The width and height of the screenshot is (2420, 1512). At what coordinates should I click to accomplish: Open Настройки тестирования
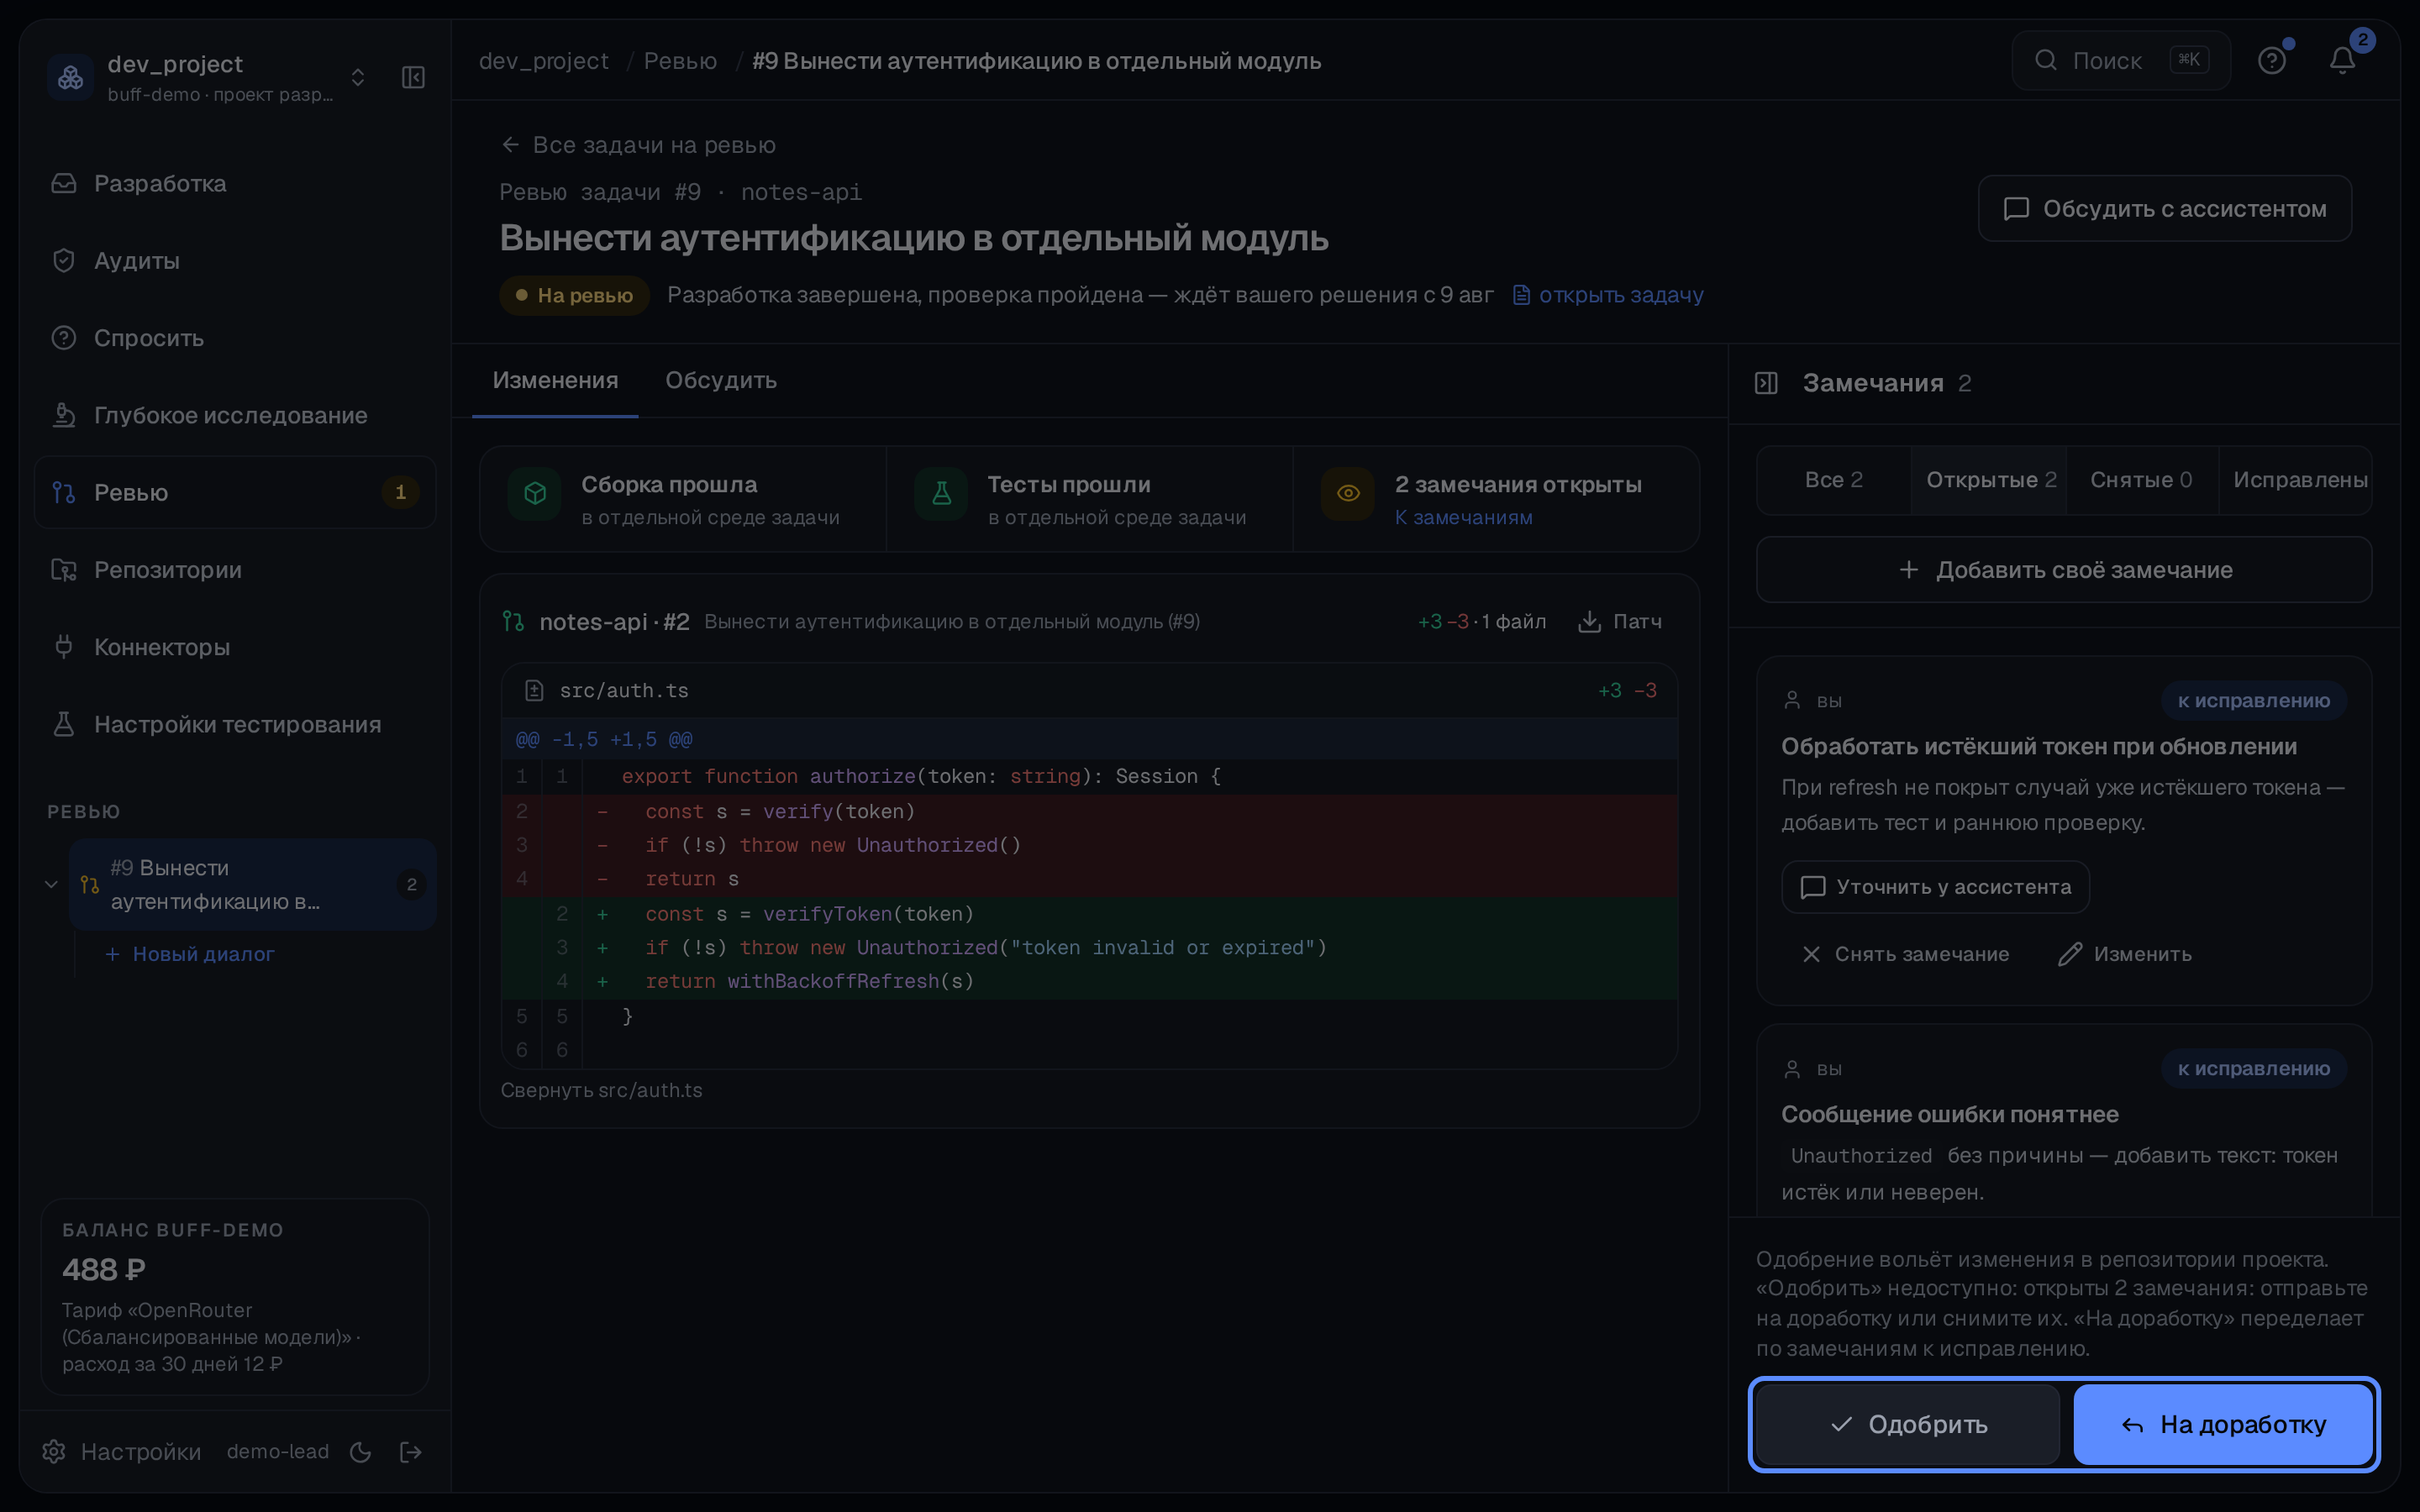tap(235, 724)
